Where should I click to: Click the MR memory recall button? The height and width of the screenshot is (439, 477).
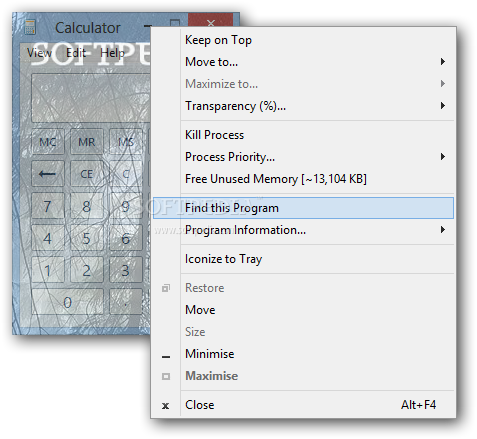click(x=87, y=142)
